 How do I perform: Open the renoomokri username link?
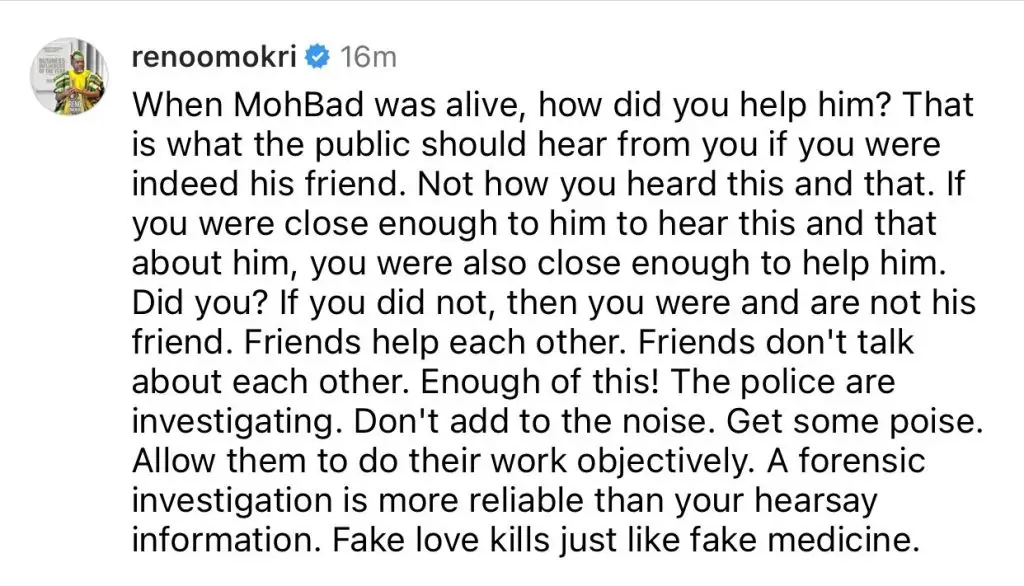[x=214, y=58]
